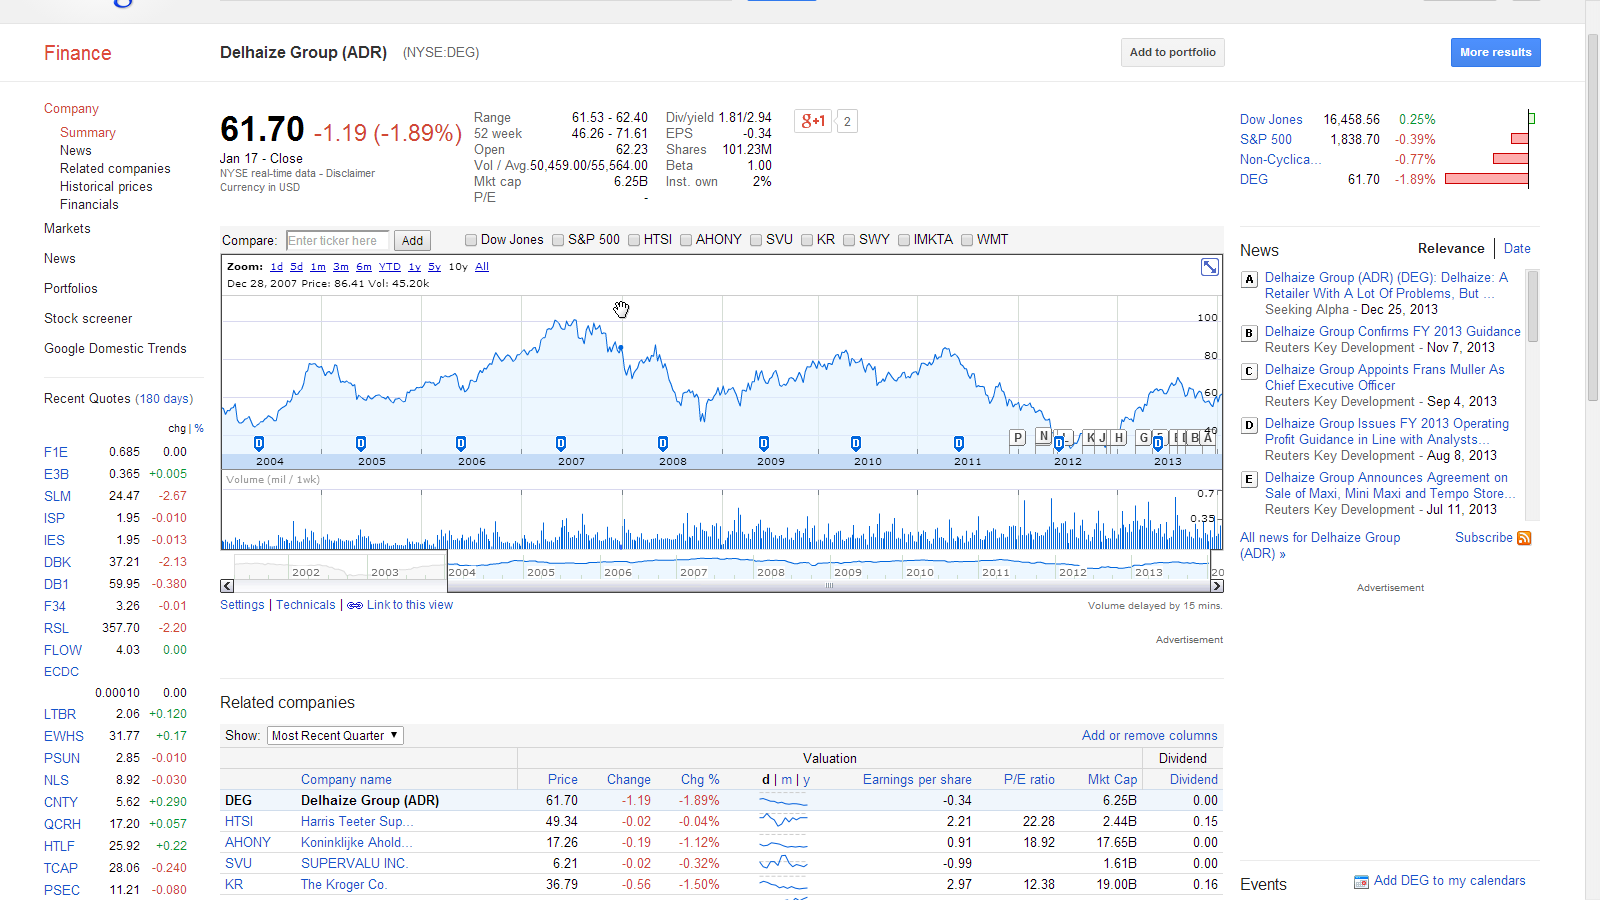
Task: Sort news by Date tab
Action: [x=1516, y=248]
